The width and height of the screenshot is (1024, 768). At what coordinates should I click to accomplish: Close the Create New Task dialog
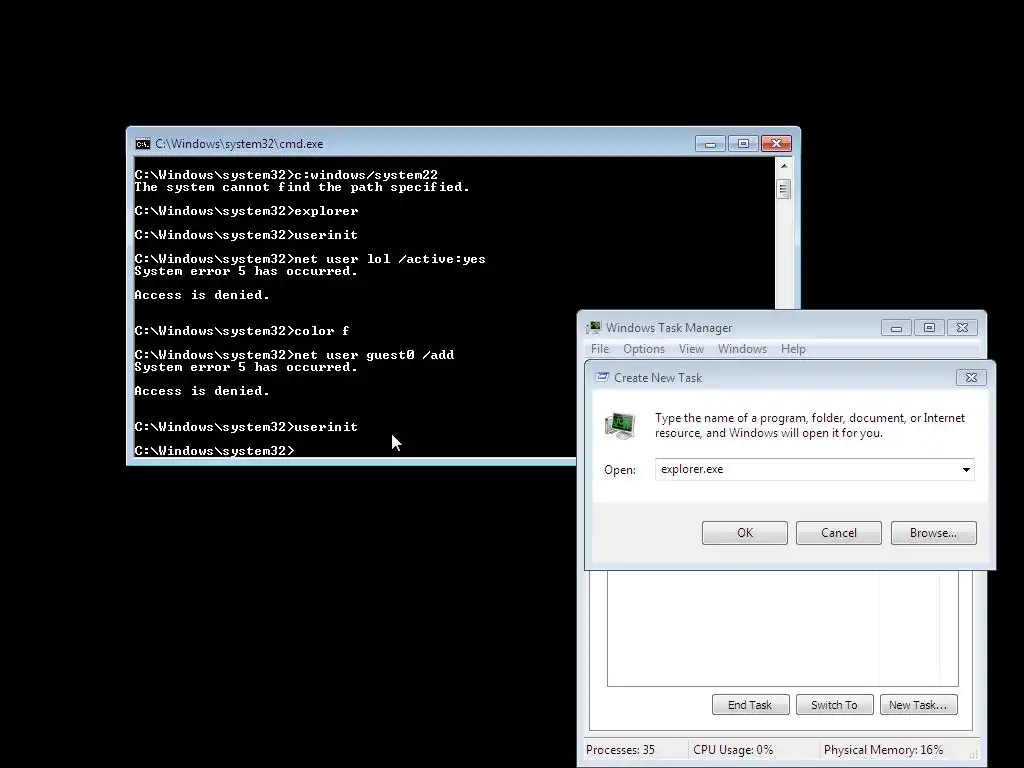(x=971, y=377)
